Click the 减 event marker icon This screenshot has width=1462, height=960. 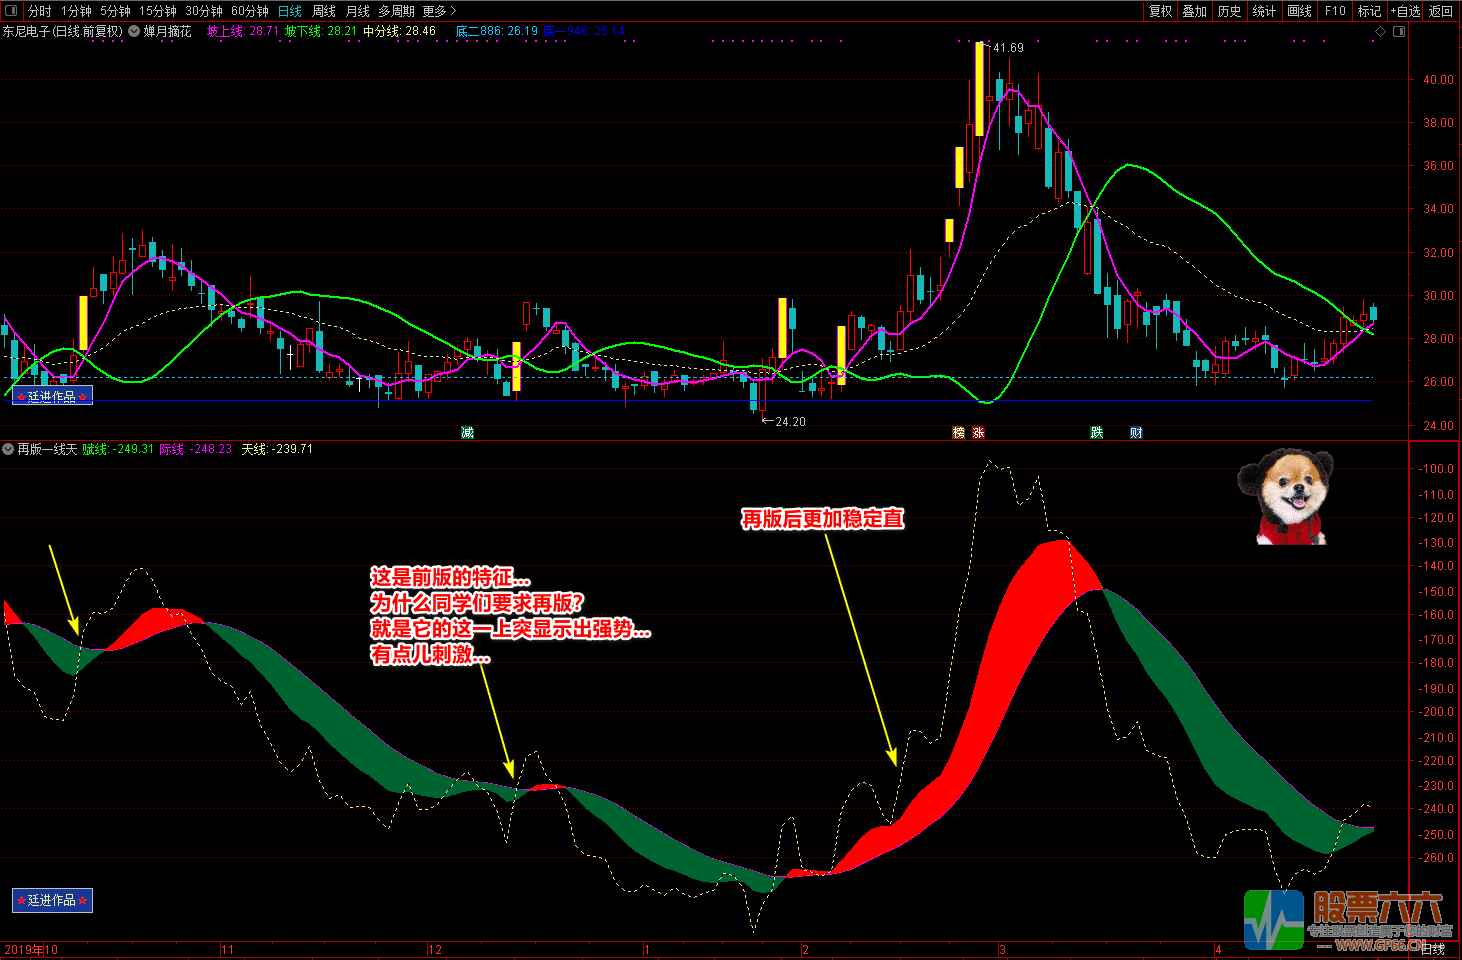pos(467,433)
